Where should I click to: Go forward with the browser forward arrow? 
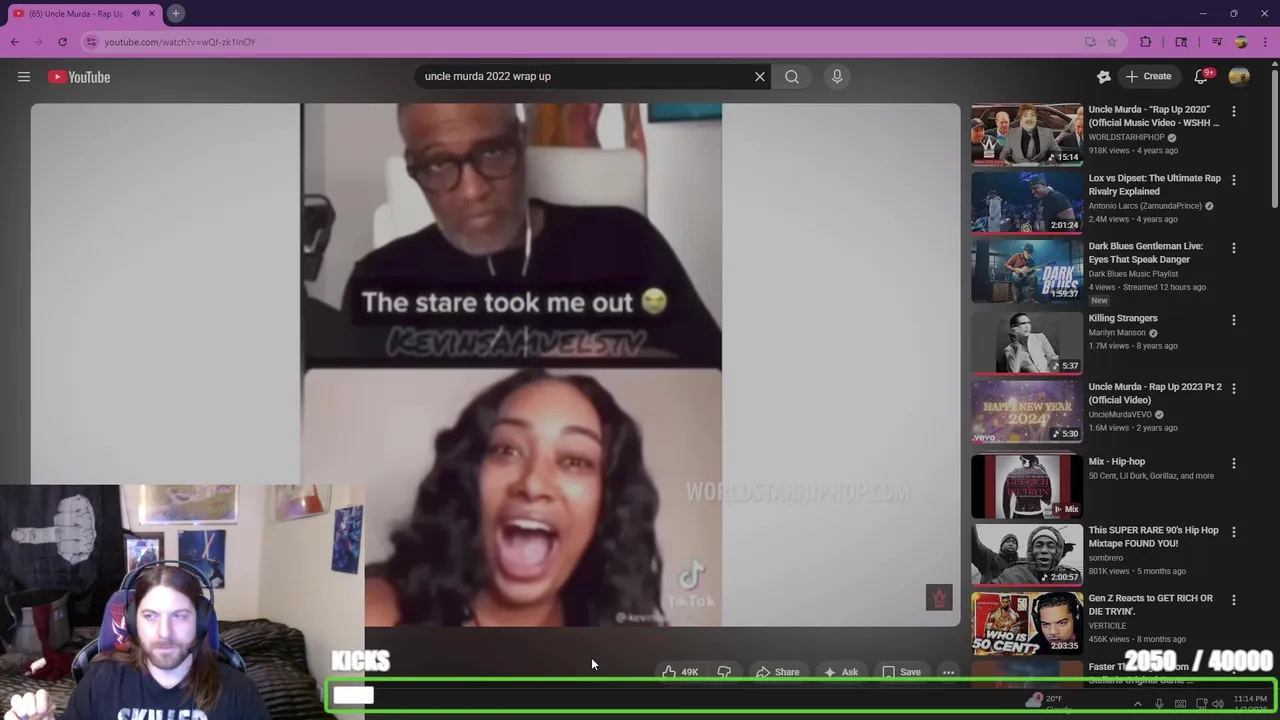(39, 42)
